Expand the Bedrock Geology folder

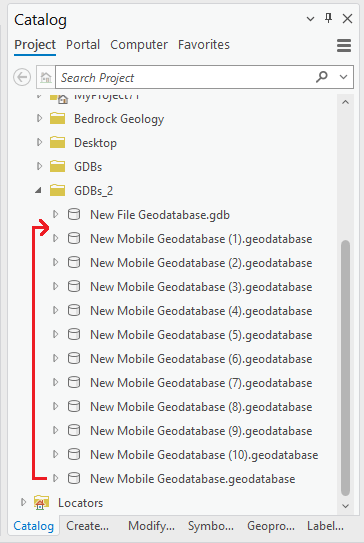pos(39,118)
